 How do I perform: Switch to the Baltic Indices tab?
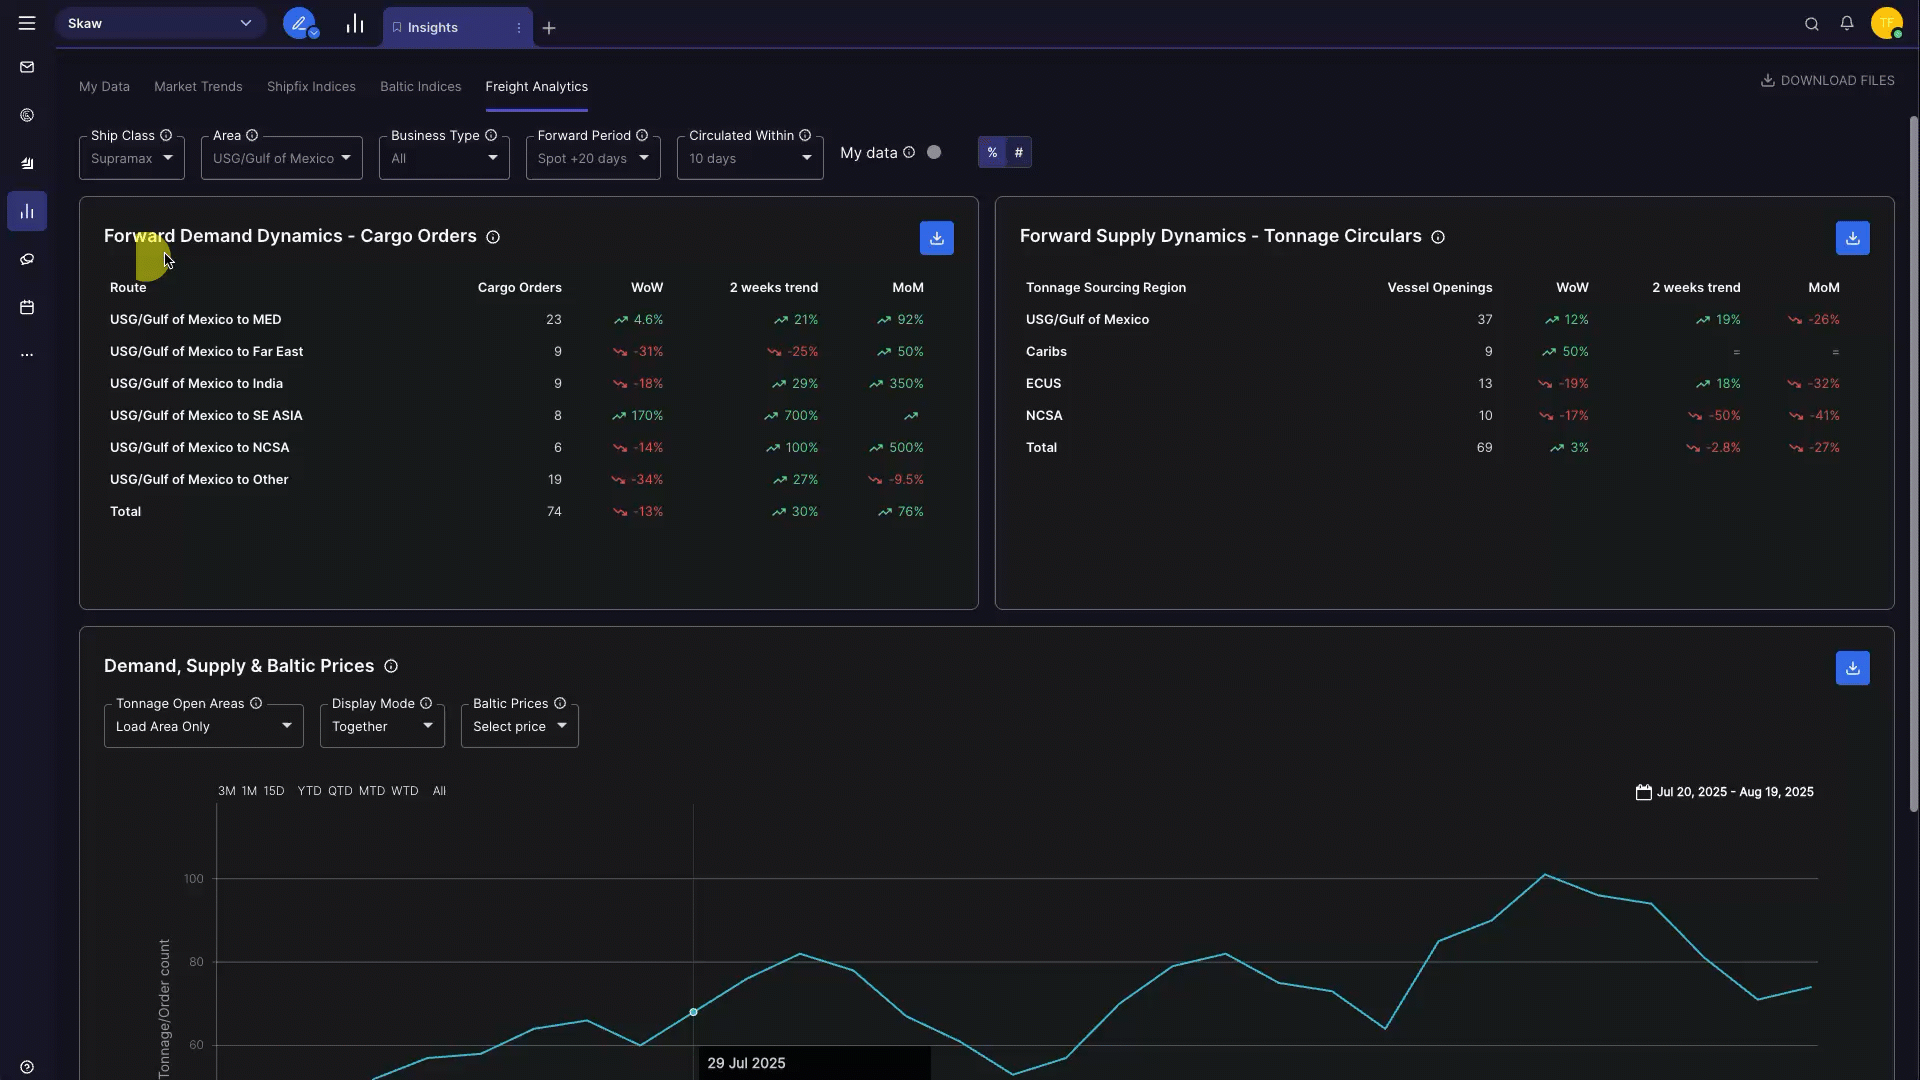click(420, 86)
